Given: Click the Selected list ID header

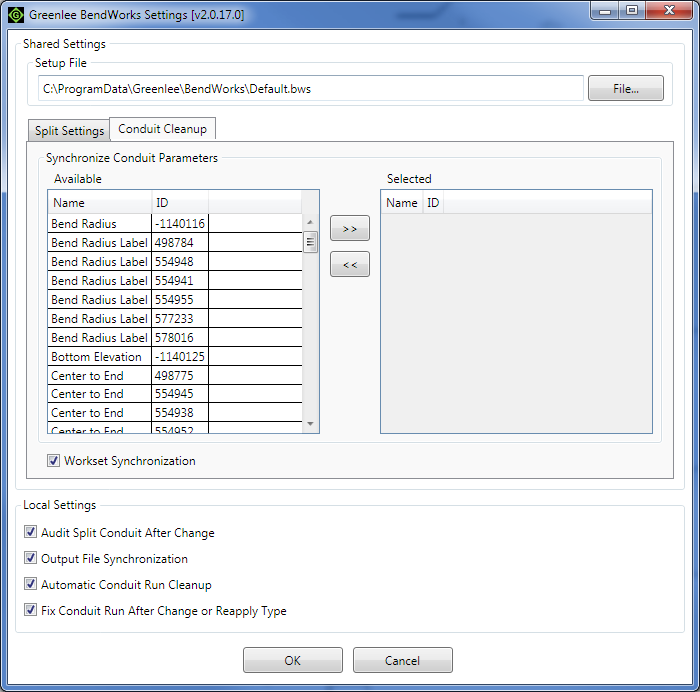Looking at the screenshot, I should click(433, 203).
